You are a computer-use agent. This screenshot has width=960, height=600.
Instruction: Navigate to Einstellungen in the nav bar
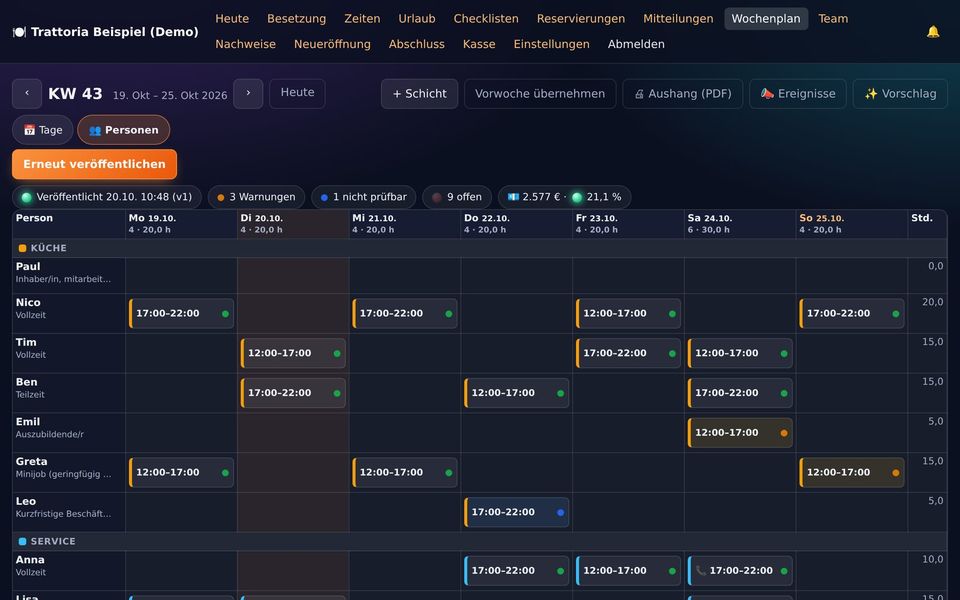tap(551, 44)
